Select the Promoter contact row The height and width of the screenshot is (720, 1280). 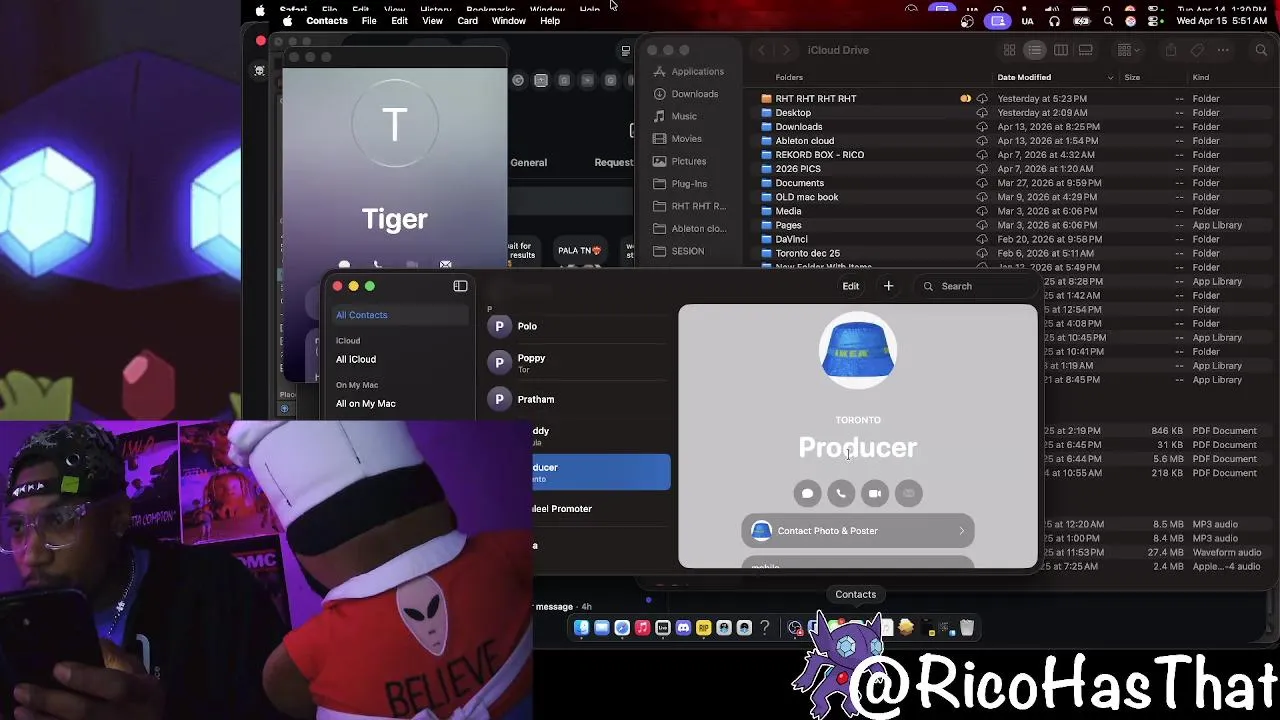[601, 509]
